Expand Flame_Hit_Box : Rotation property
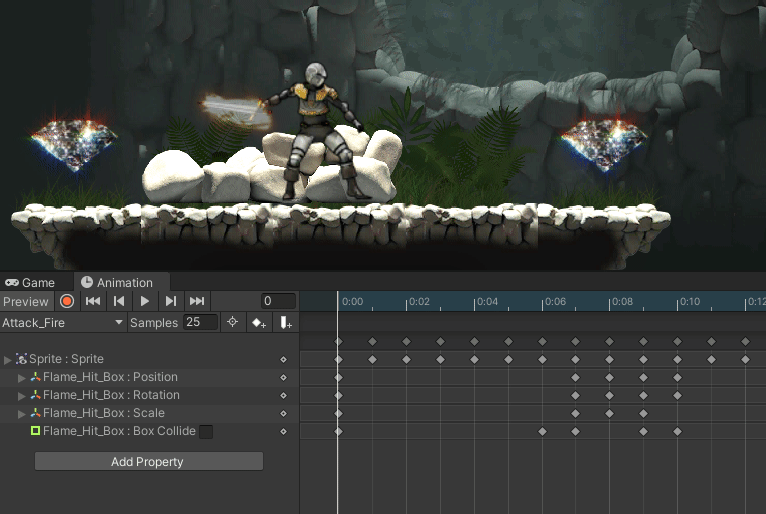The height and width of the screenshot is (514, 766). (21, 396)
